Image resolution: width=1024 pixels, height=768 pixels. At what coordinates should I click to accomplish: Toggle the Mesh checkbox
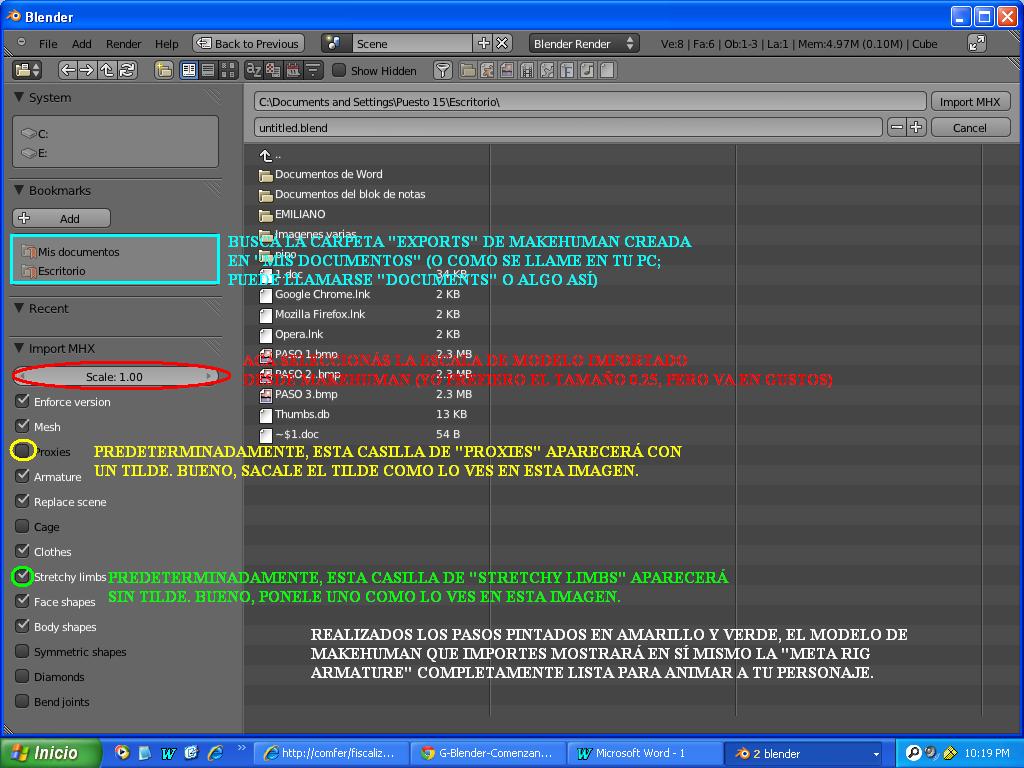22,426
